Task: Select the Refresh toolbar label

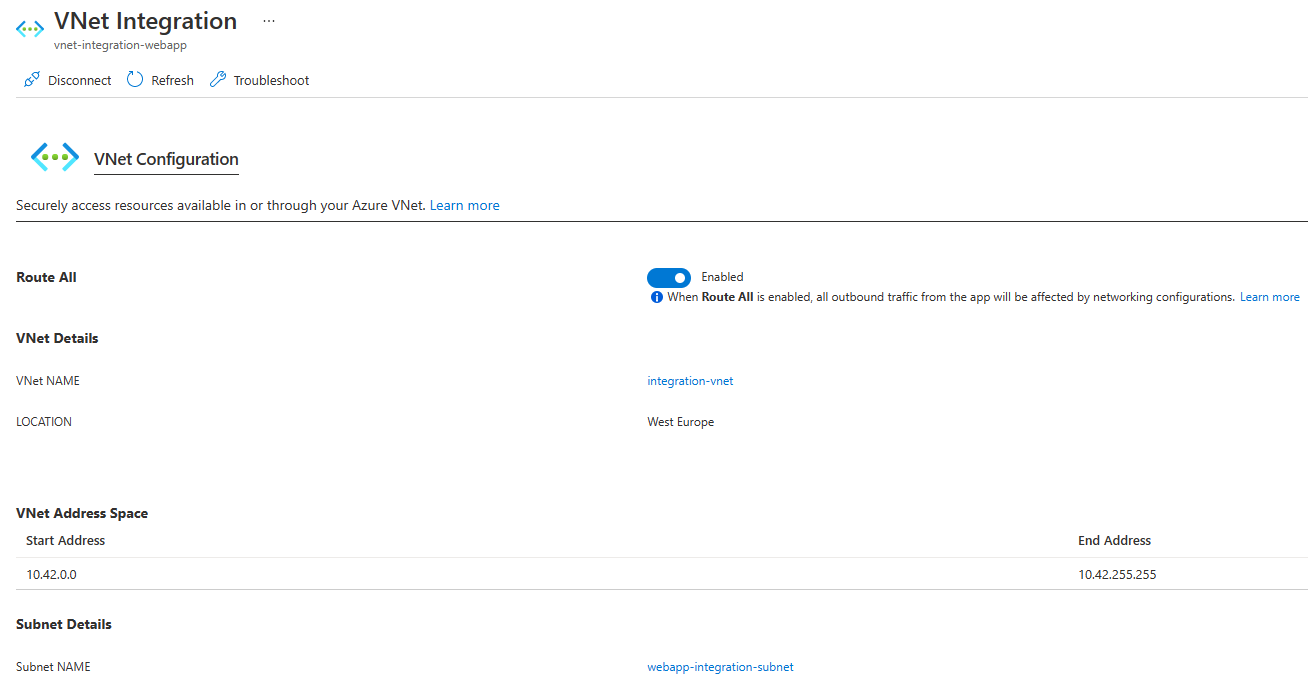Action: pyautogui.click(x=173, y=81)
